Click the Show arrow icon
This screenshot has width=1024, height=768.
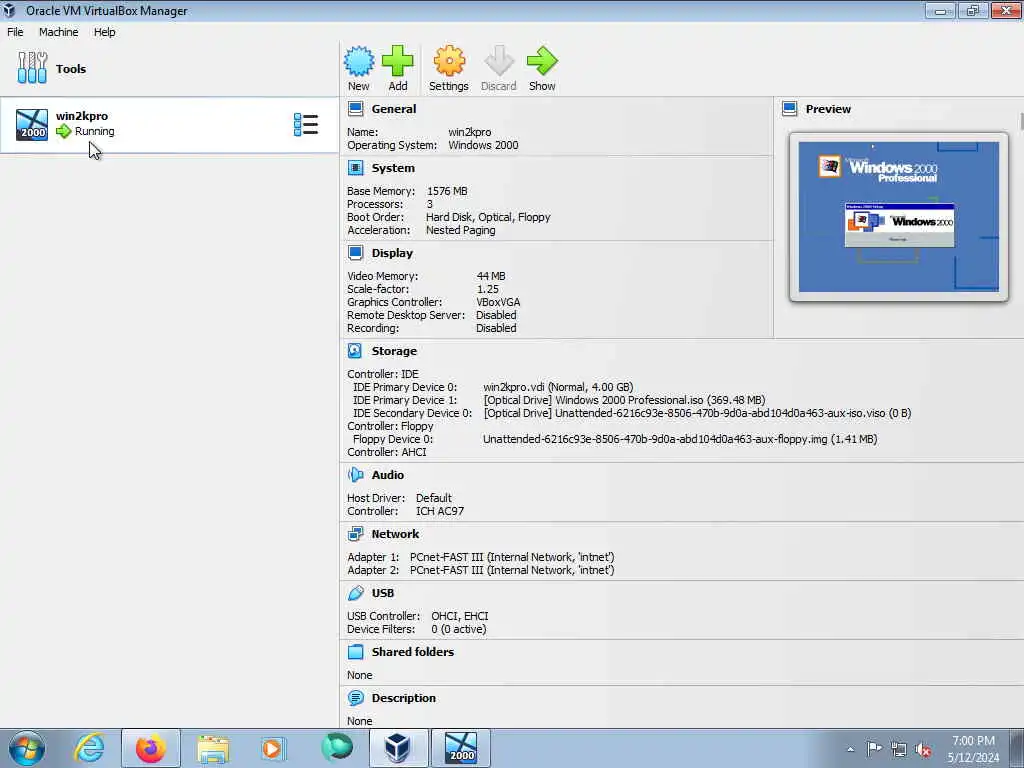[542, 61]
